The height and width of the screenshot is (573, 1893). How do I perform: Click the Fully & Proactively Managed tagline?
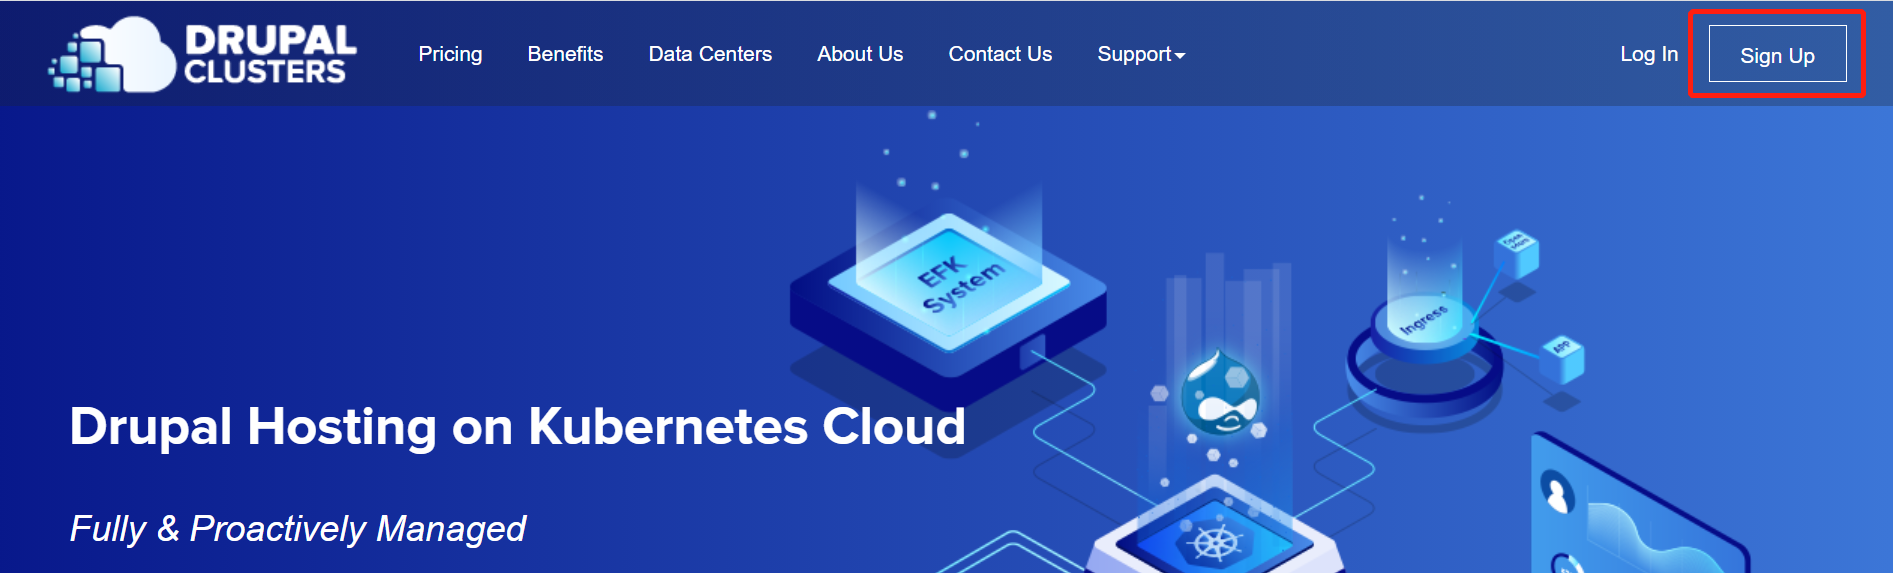pyautogui.click(x=297, y=528)
